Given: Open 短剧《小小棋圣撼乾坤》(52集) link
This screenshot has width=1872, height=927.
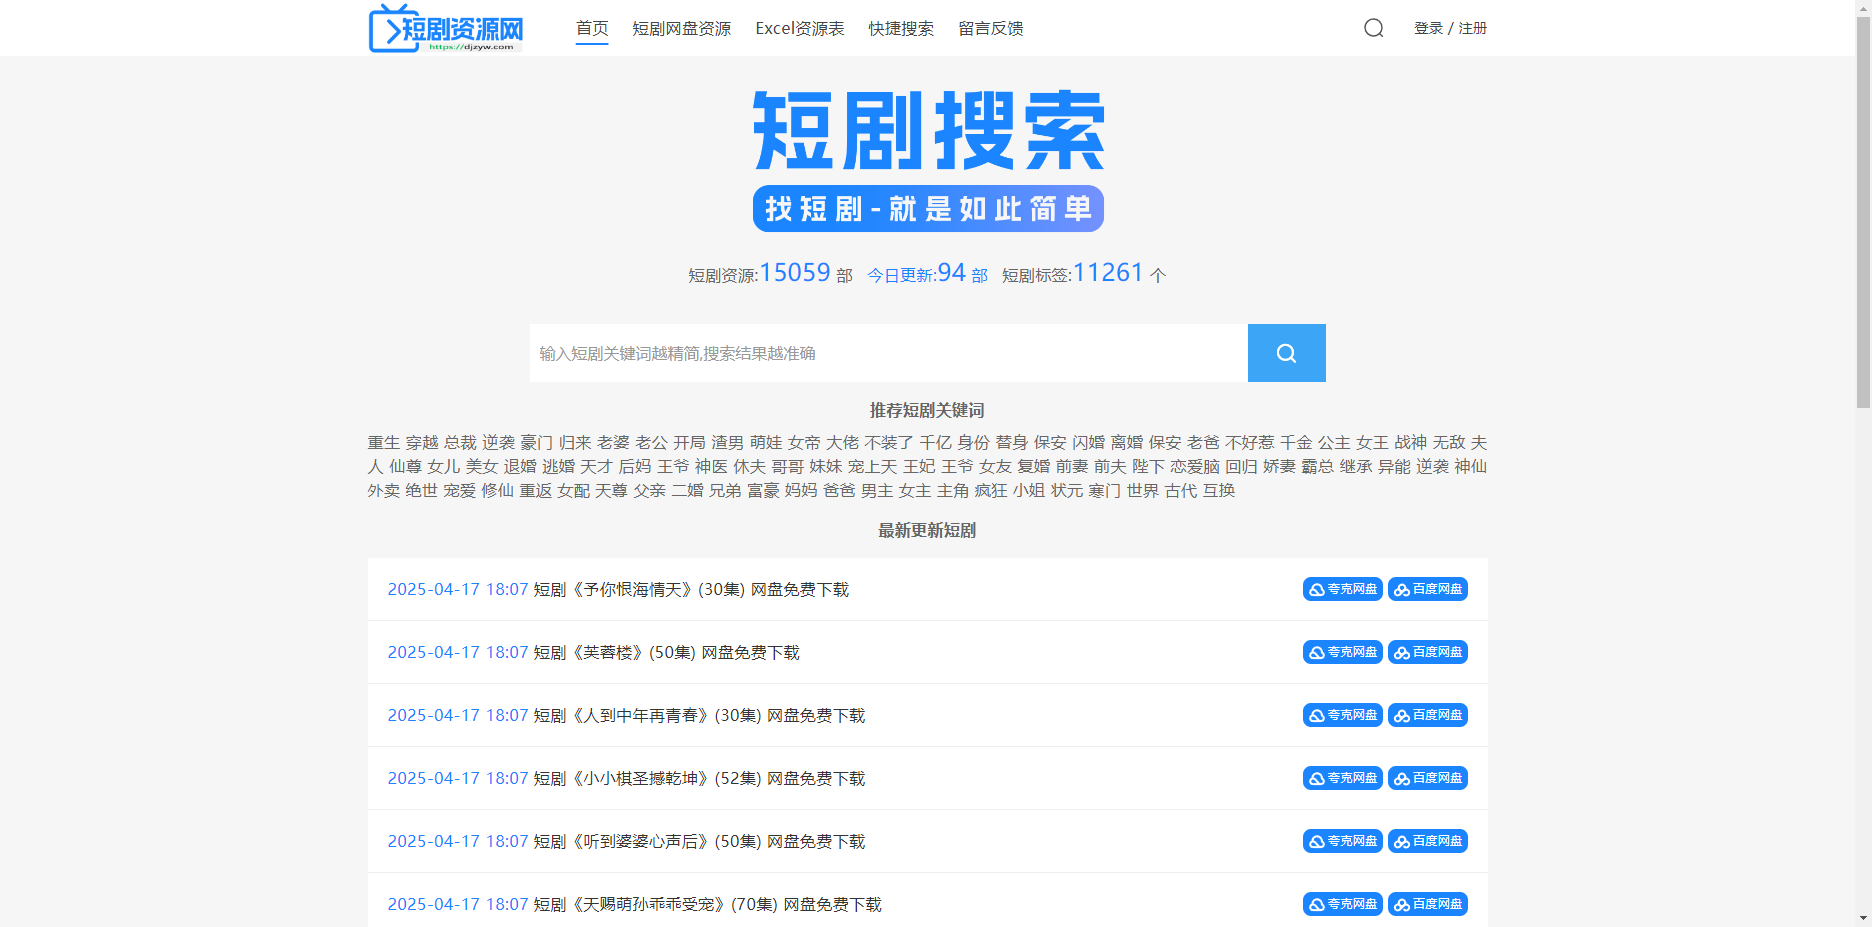Looking at the screenshot, I should (x=699, y=779).
